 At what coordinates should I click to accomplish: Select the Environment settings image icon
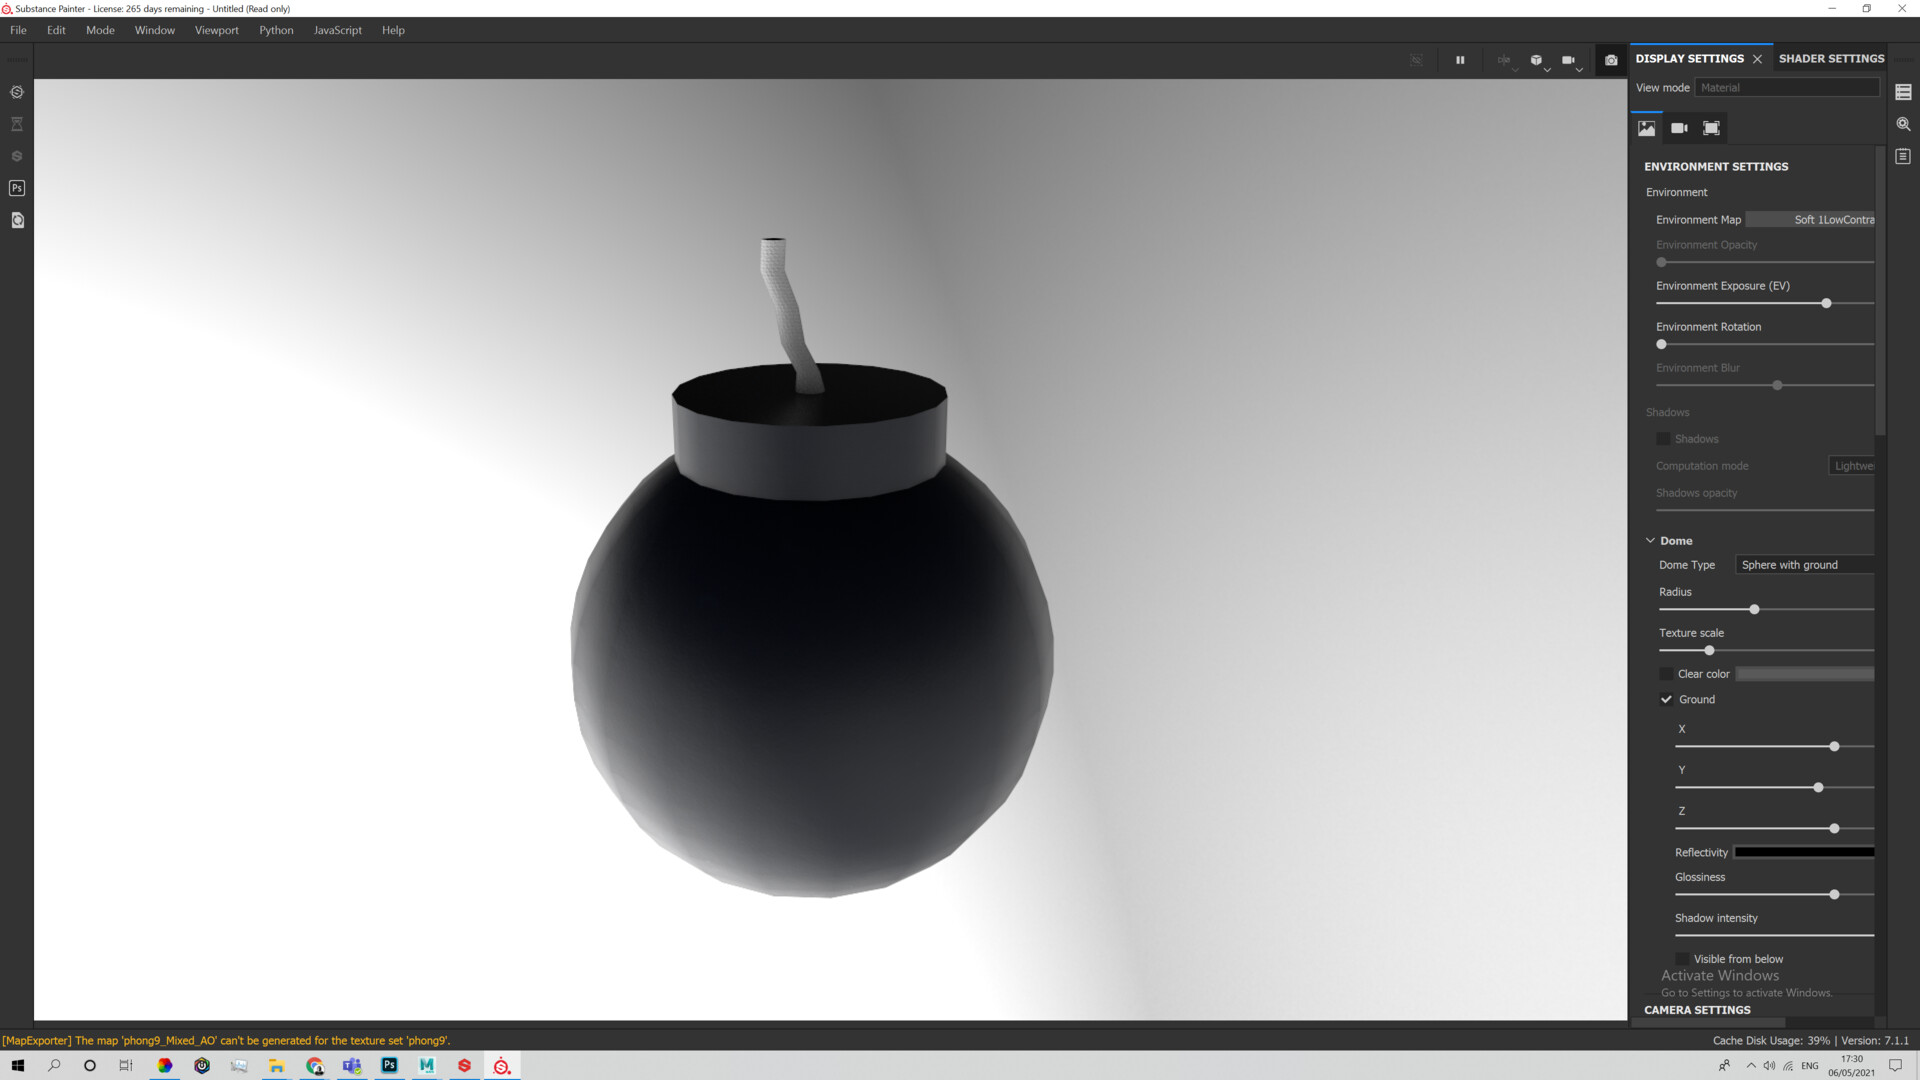pos(1646,127)
